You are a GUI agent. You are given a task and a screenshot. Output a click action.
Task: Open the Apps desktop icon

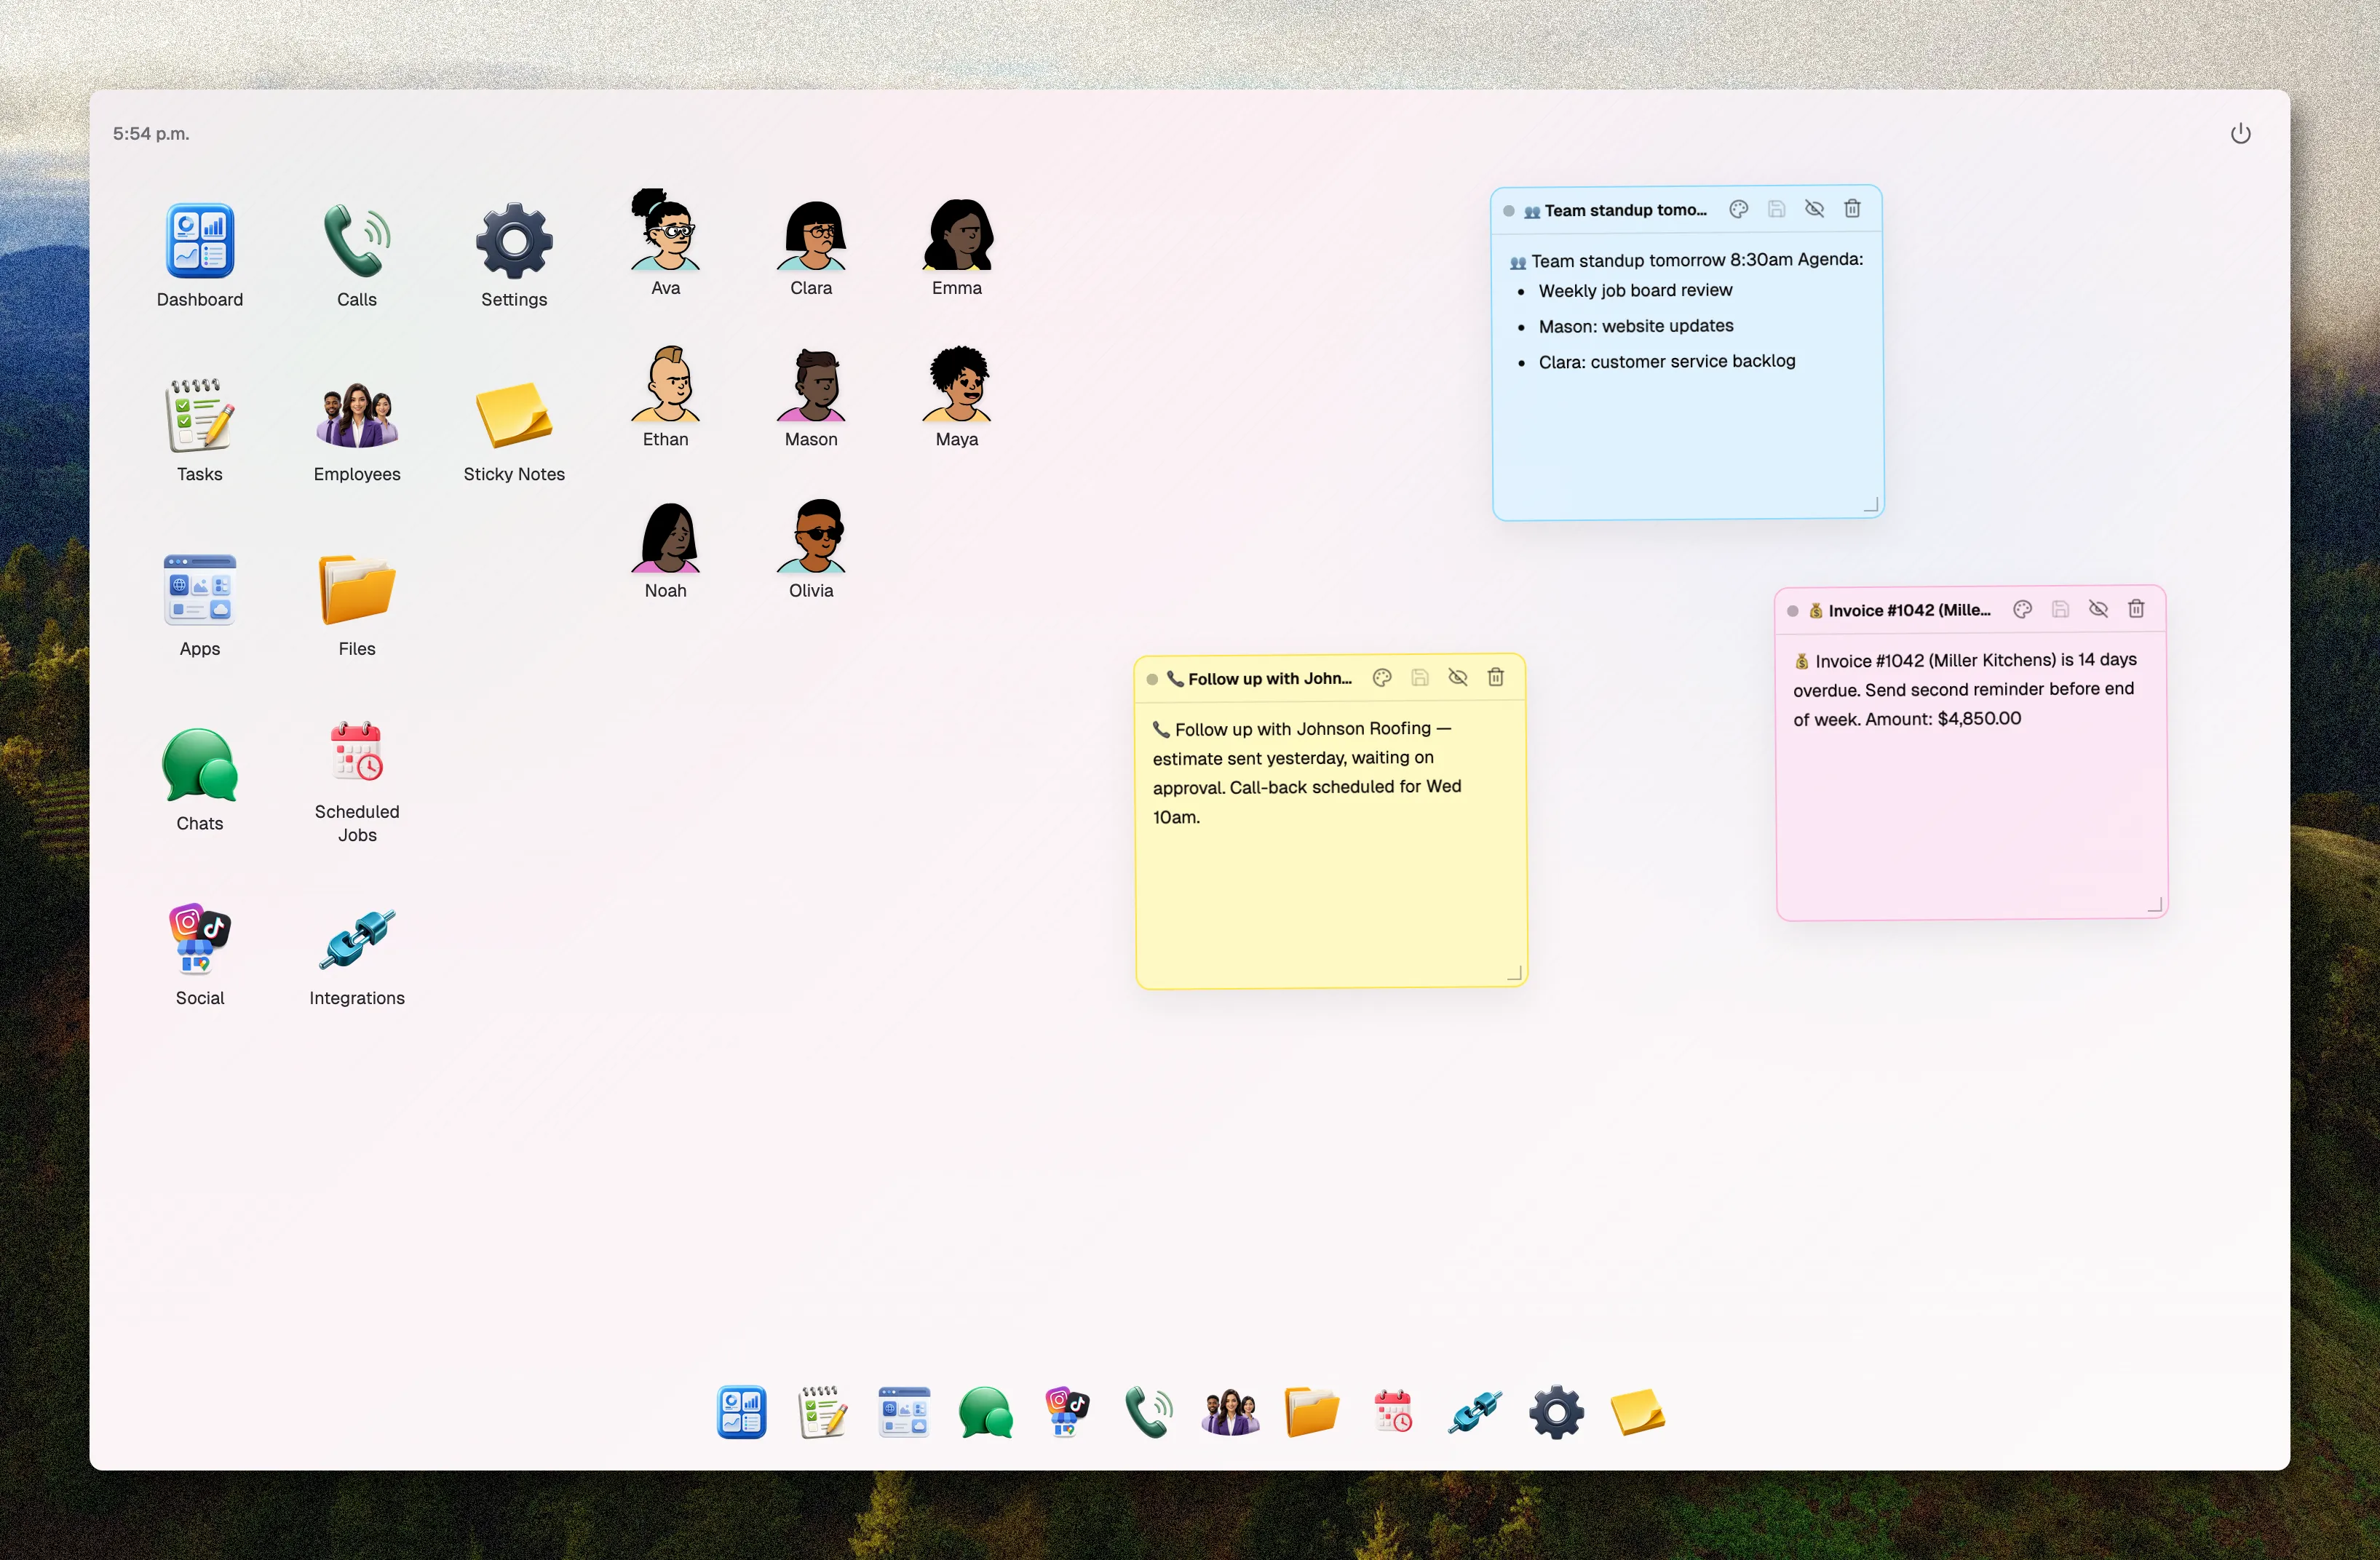point(199,590)
